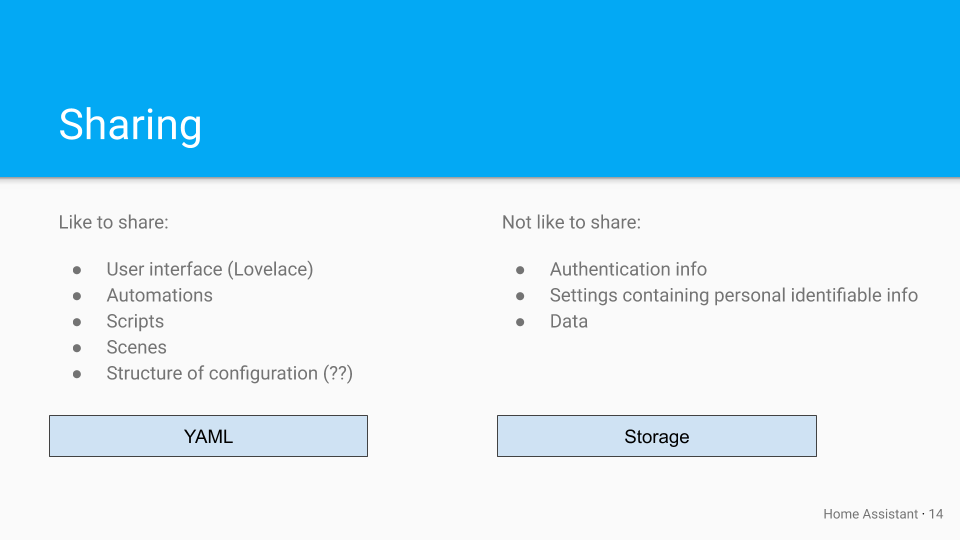Click the bullet dot before Automations
Viewport: 960px width, 540px height.
(x=77, y=296)
